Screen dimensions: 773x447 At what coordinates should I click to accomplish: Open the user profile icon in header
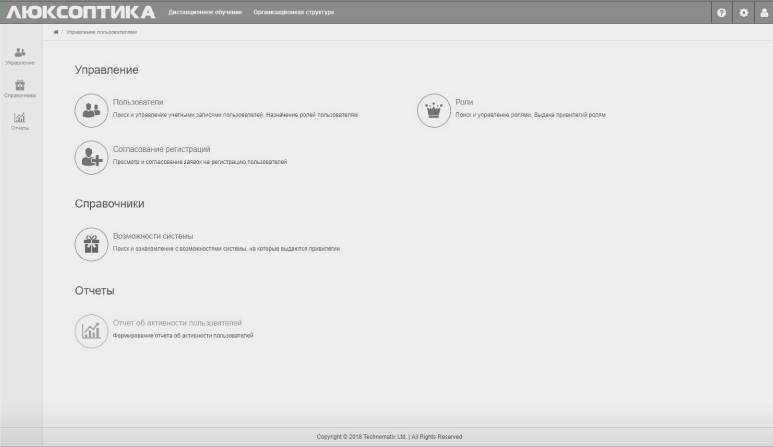pos(764,13)
